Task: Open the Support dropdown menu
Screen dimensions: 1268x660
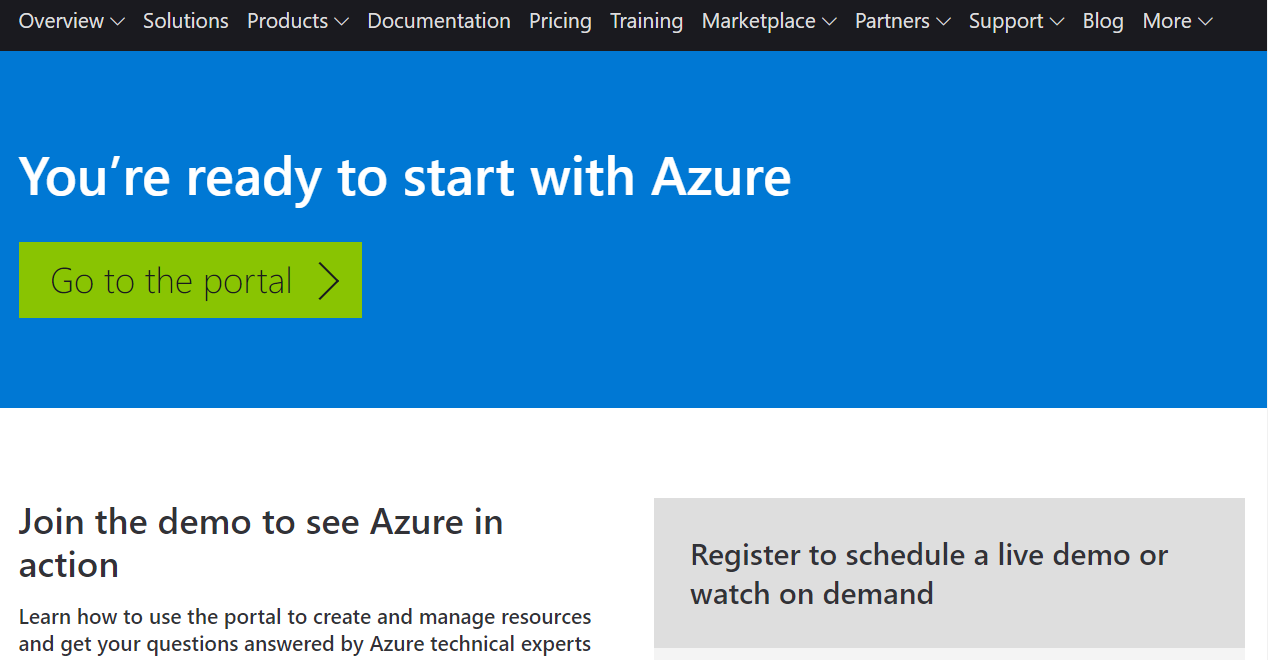Action: (x=1016, y=21)
